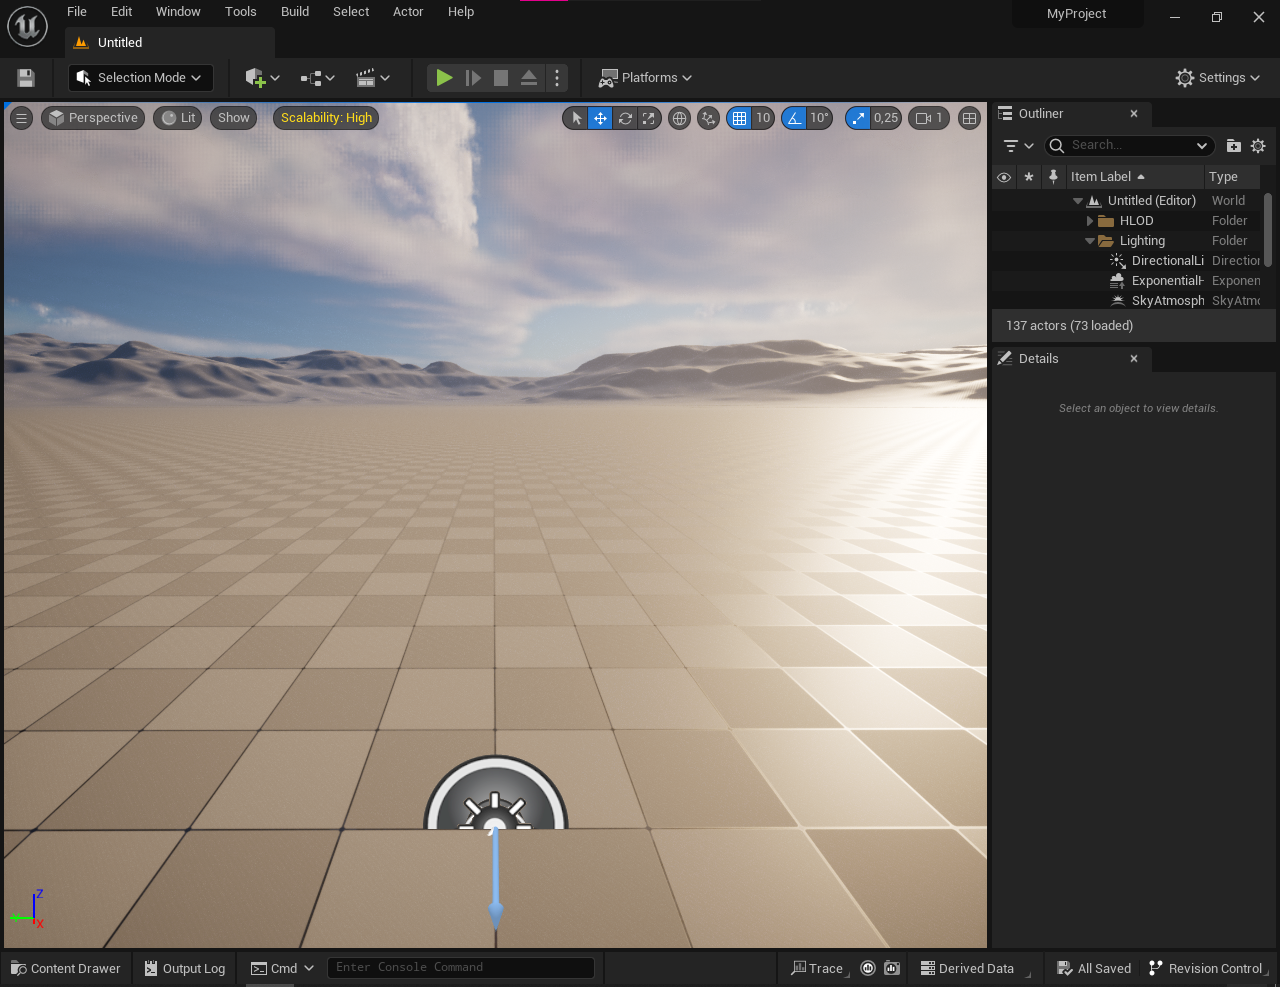The image size is (1280, 987).
Task: Open the Build menu
Action: pos(294,12)
